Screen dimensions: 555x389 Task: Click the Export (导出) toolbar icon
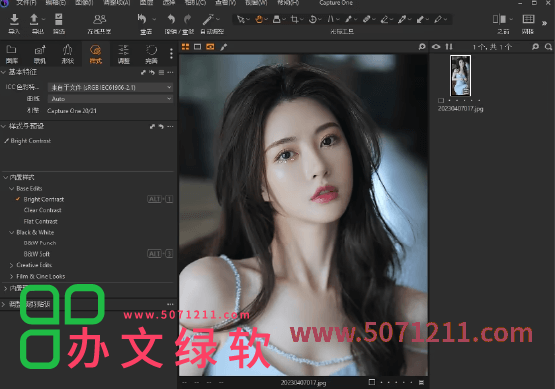pos(34,19)
